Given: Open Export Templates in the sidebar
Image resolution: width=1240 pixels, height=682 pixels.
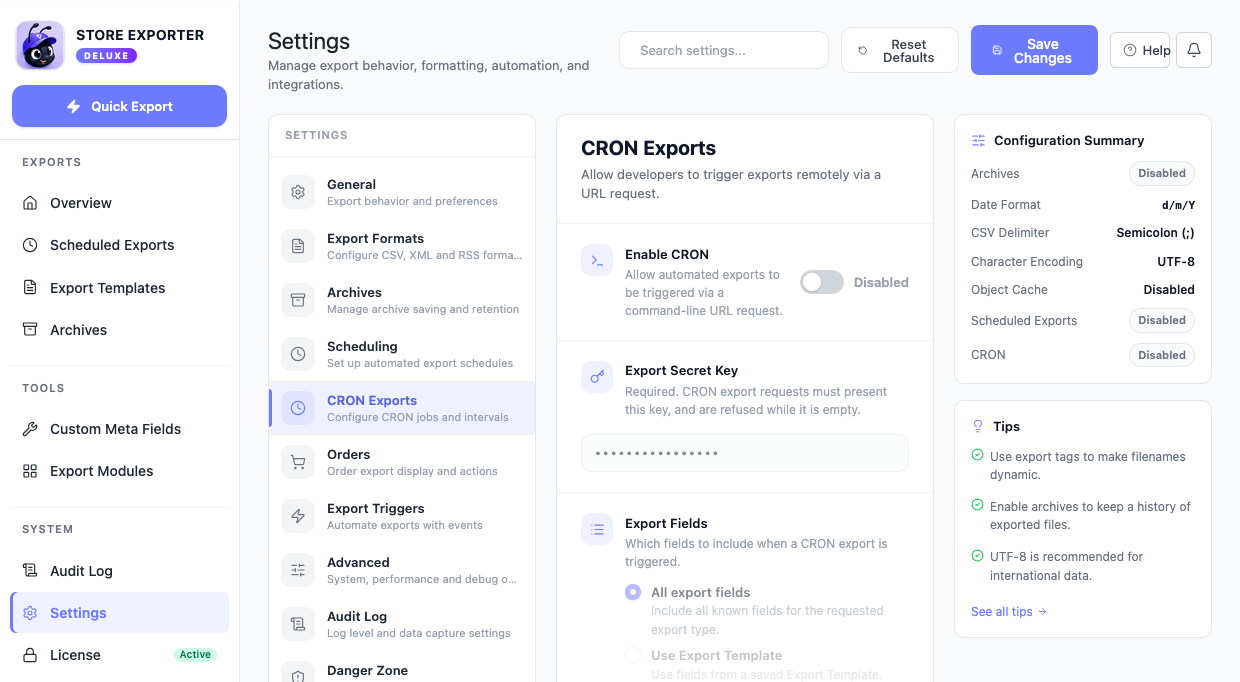Looking at the screenshot, I should pos(120,288).
